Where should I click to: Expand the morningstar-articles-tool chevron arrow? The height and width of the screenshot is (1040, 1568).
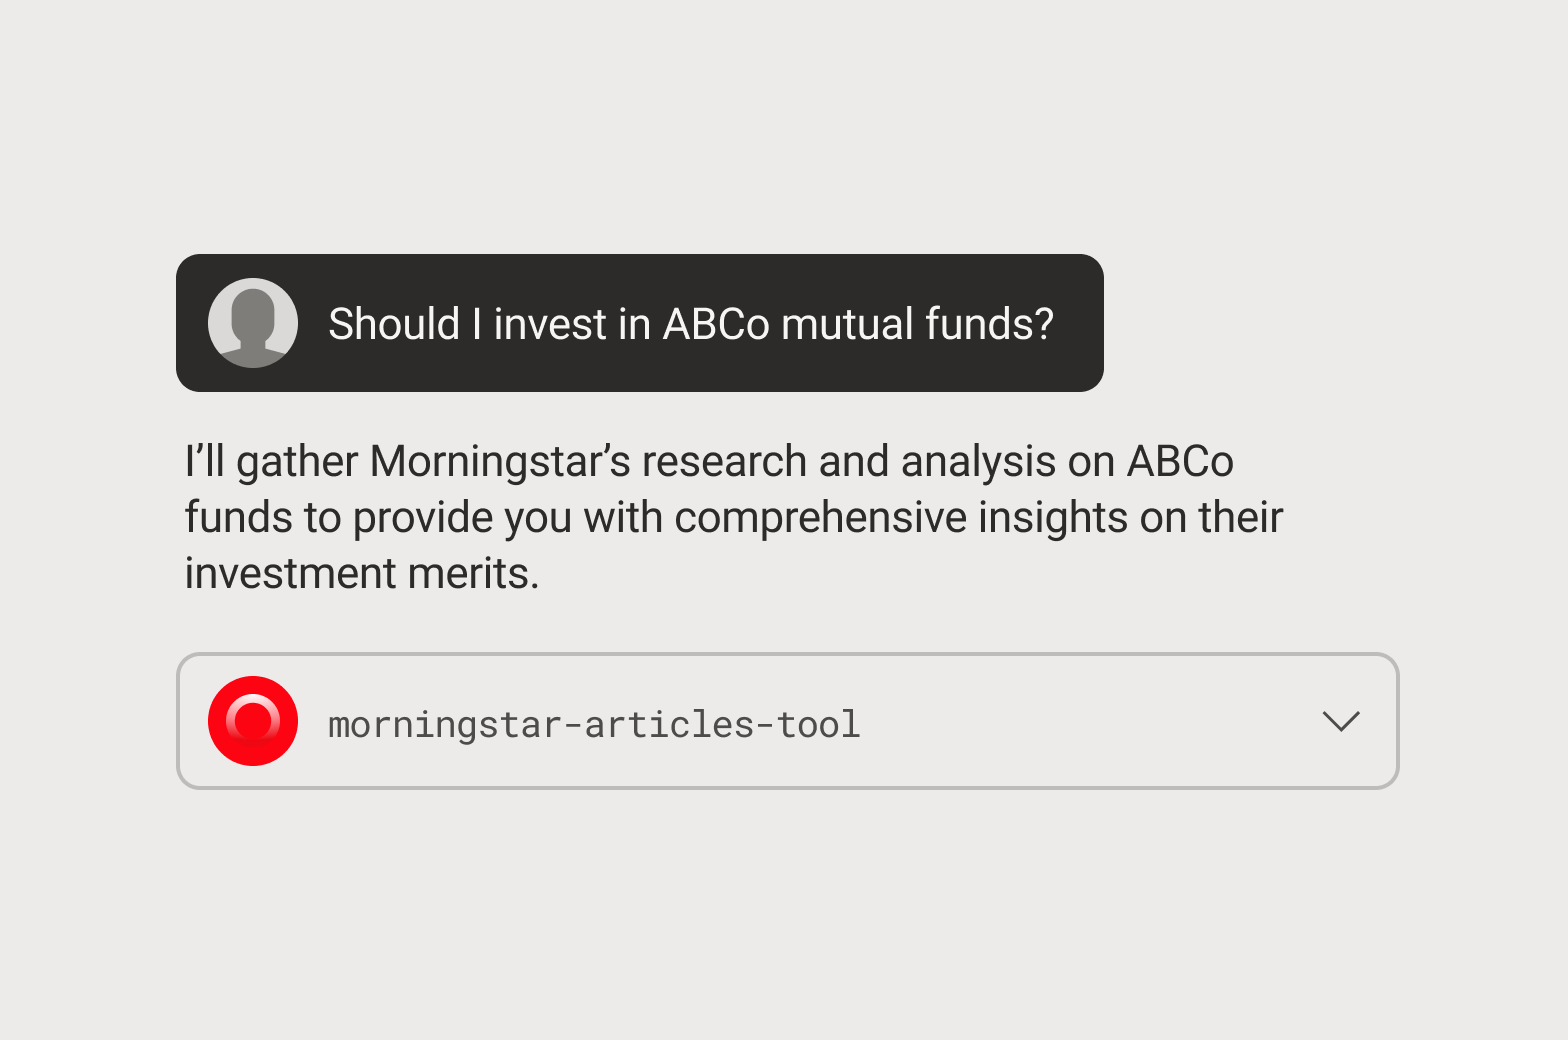(x=1340, y=721)
